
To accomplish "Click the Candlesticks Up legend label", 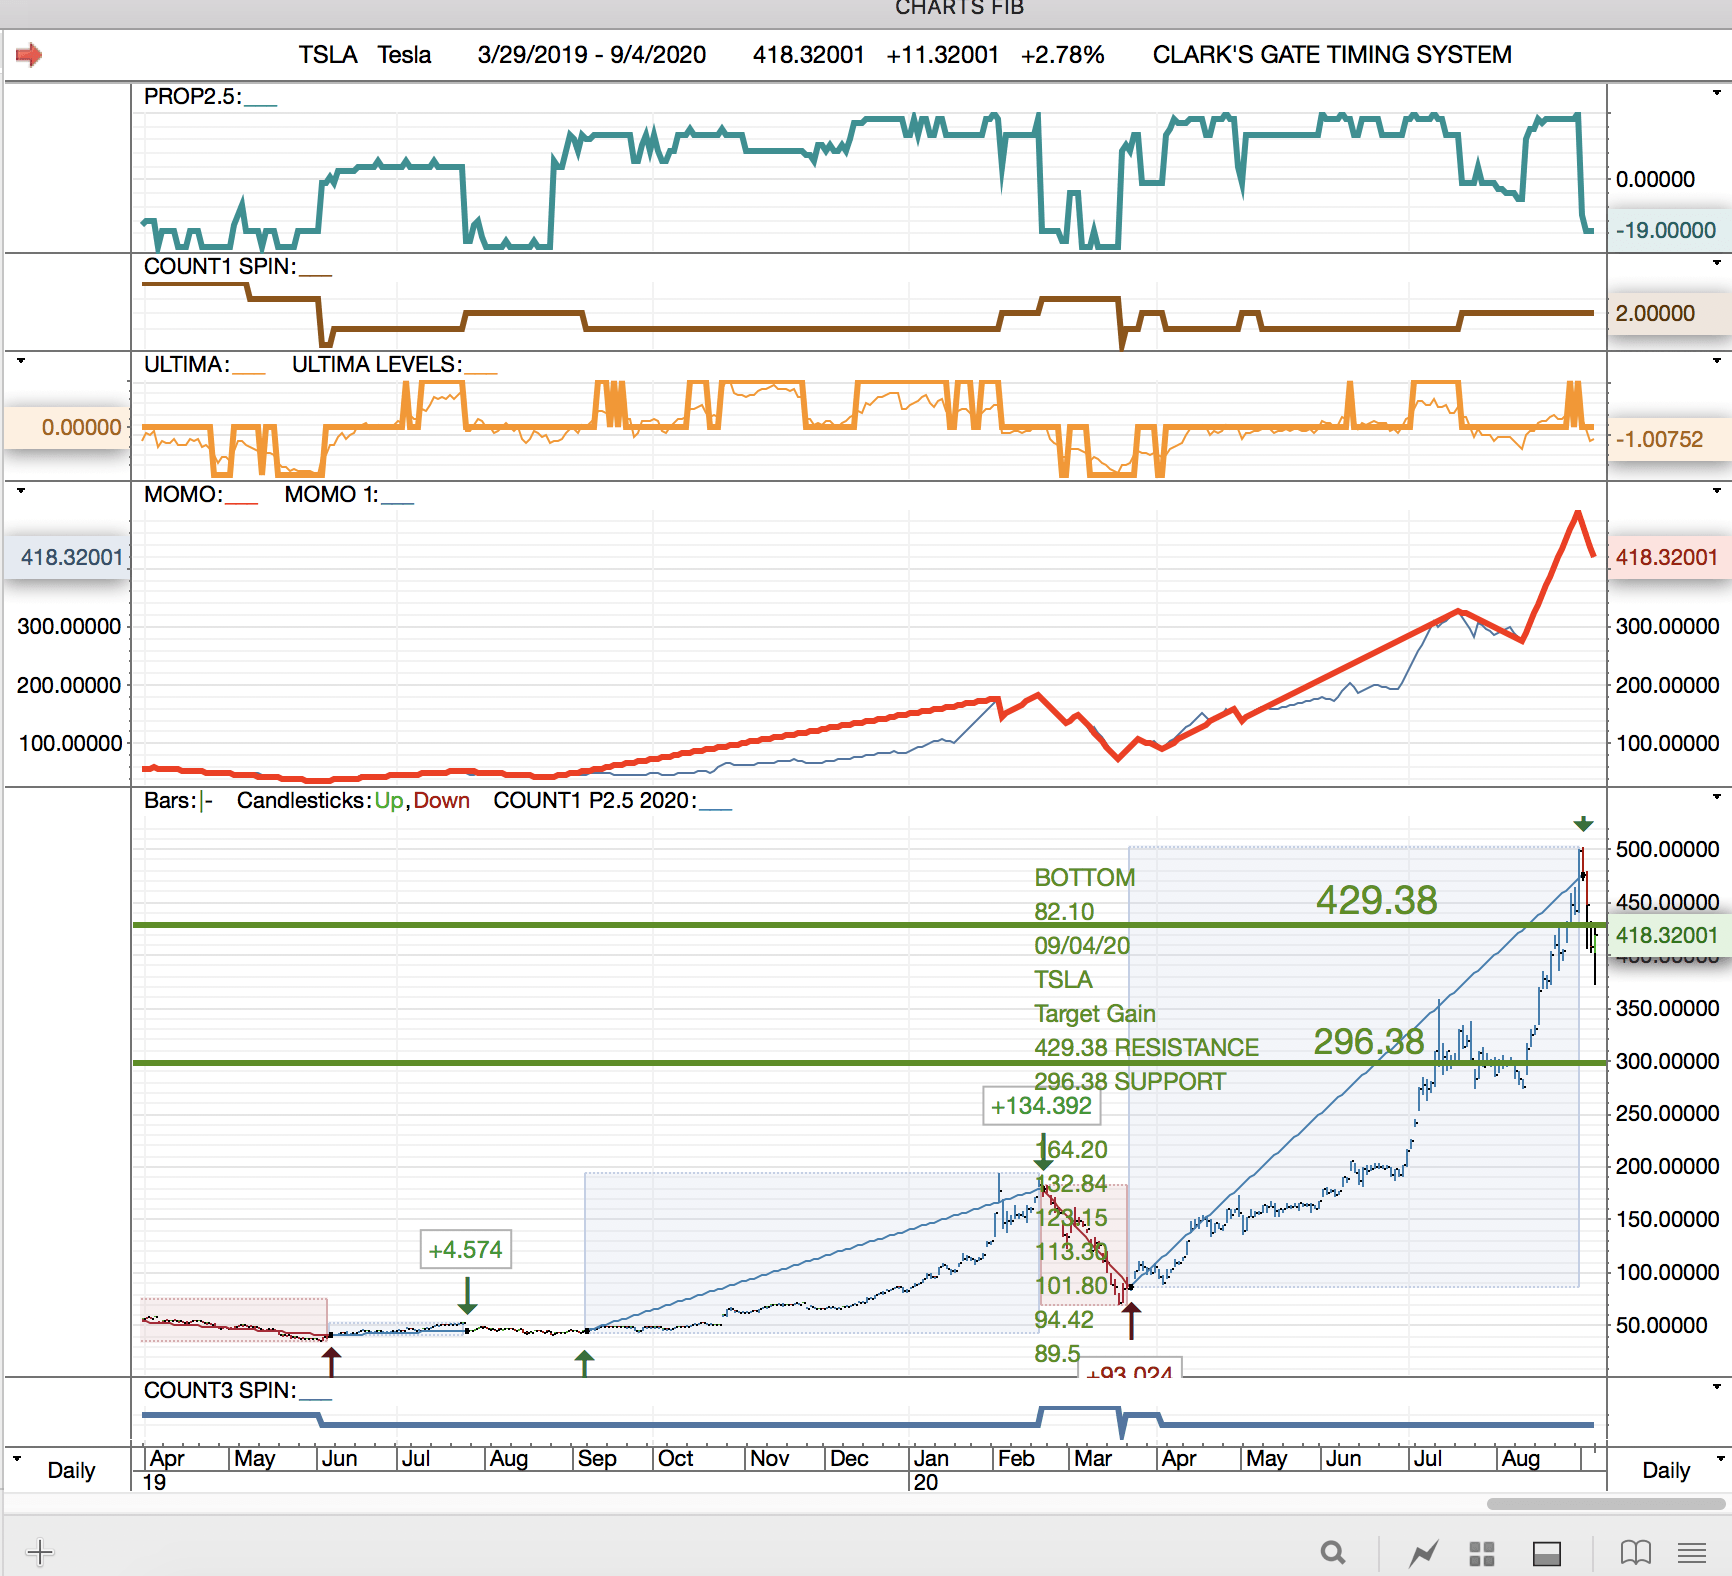I will tap(389, 801).
